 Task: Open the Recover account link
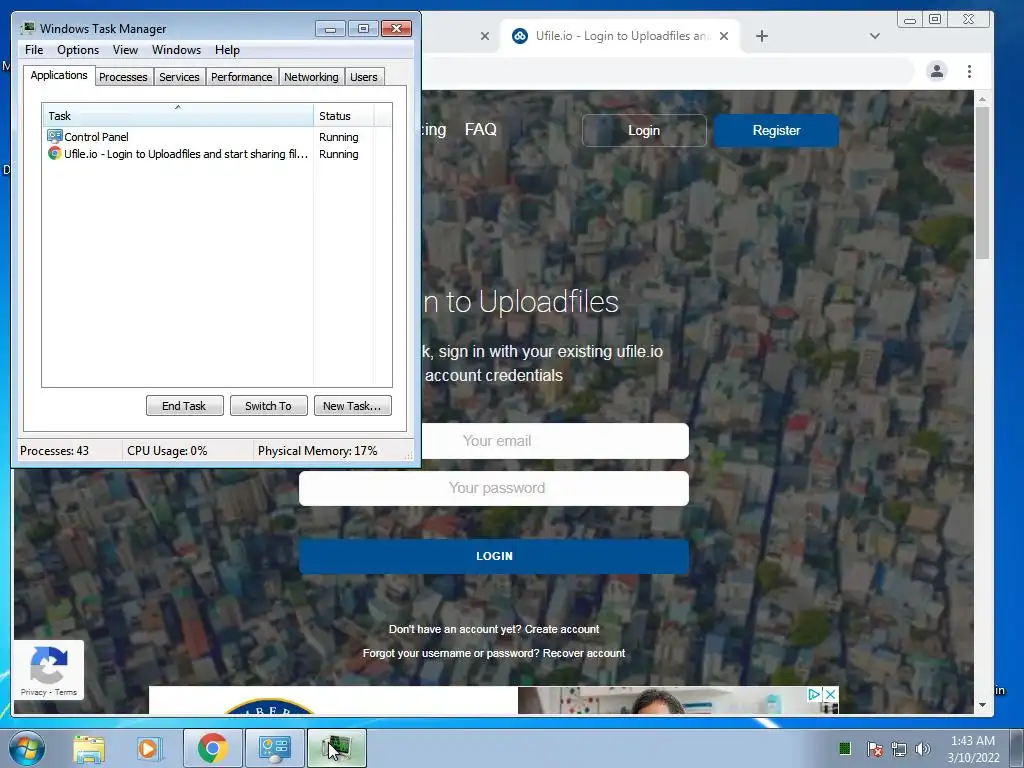point(584,653)
